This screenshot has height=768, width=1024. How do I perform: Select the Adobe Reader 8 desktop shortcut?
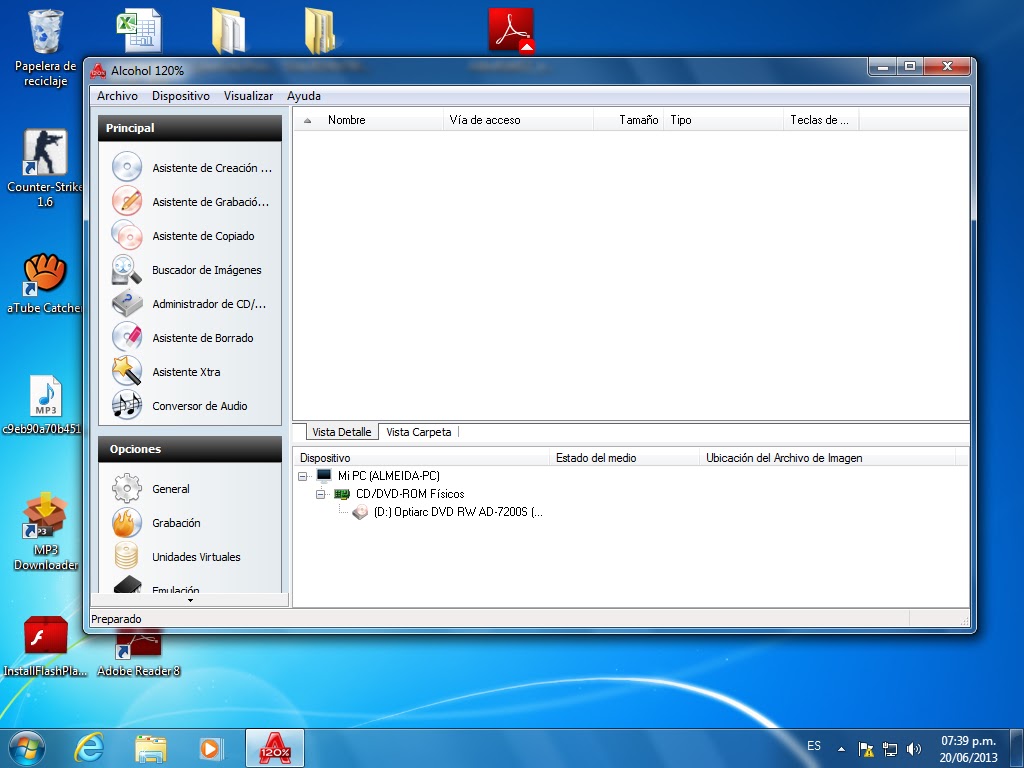(138, 654)
